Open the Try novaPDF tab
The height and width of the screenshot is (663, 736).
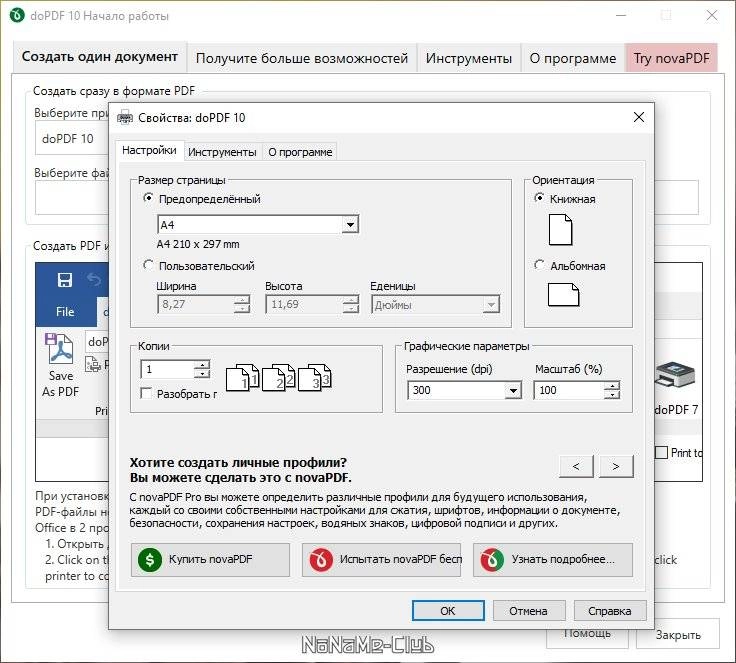pos(671,58)
